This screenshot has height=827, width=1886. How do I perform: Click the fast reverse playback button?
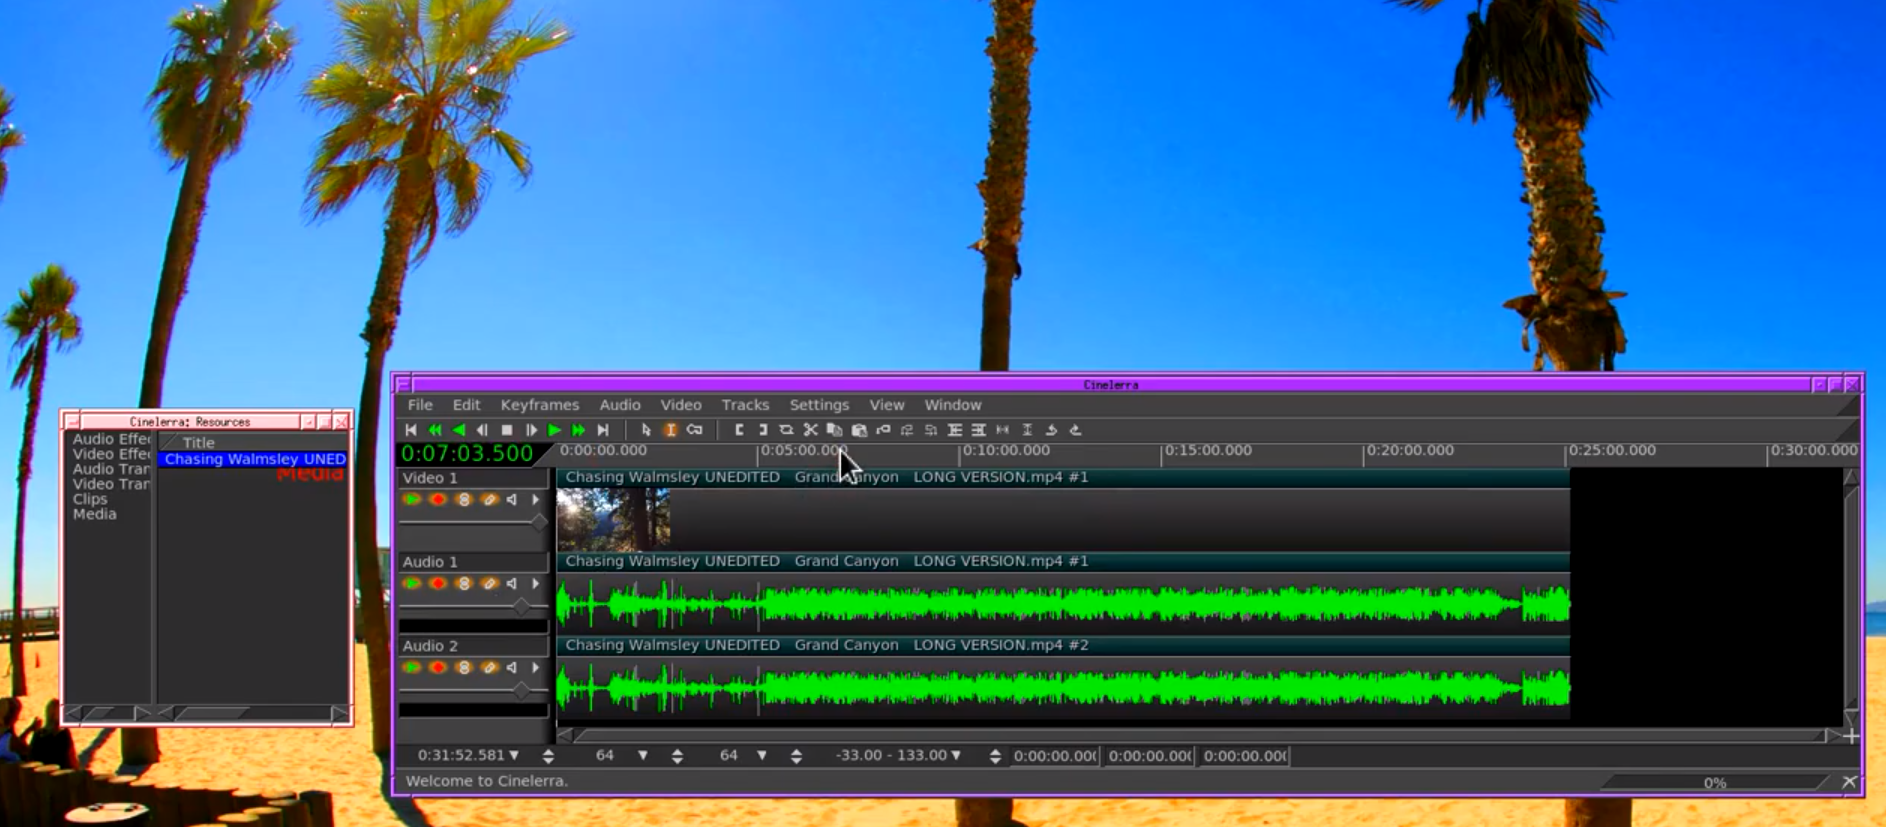[435, 430]
